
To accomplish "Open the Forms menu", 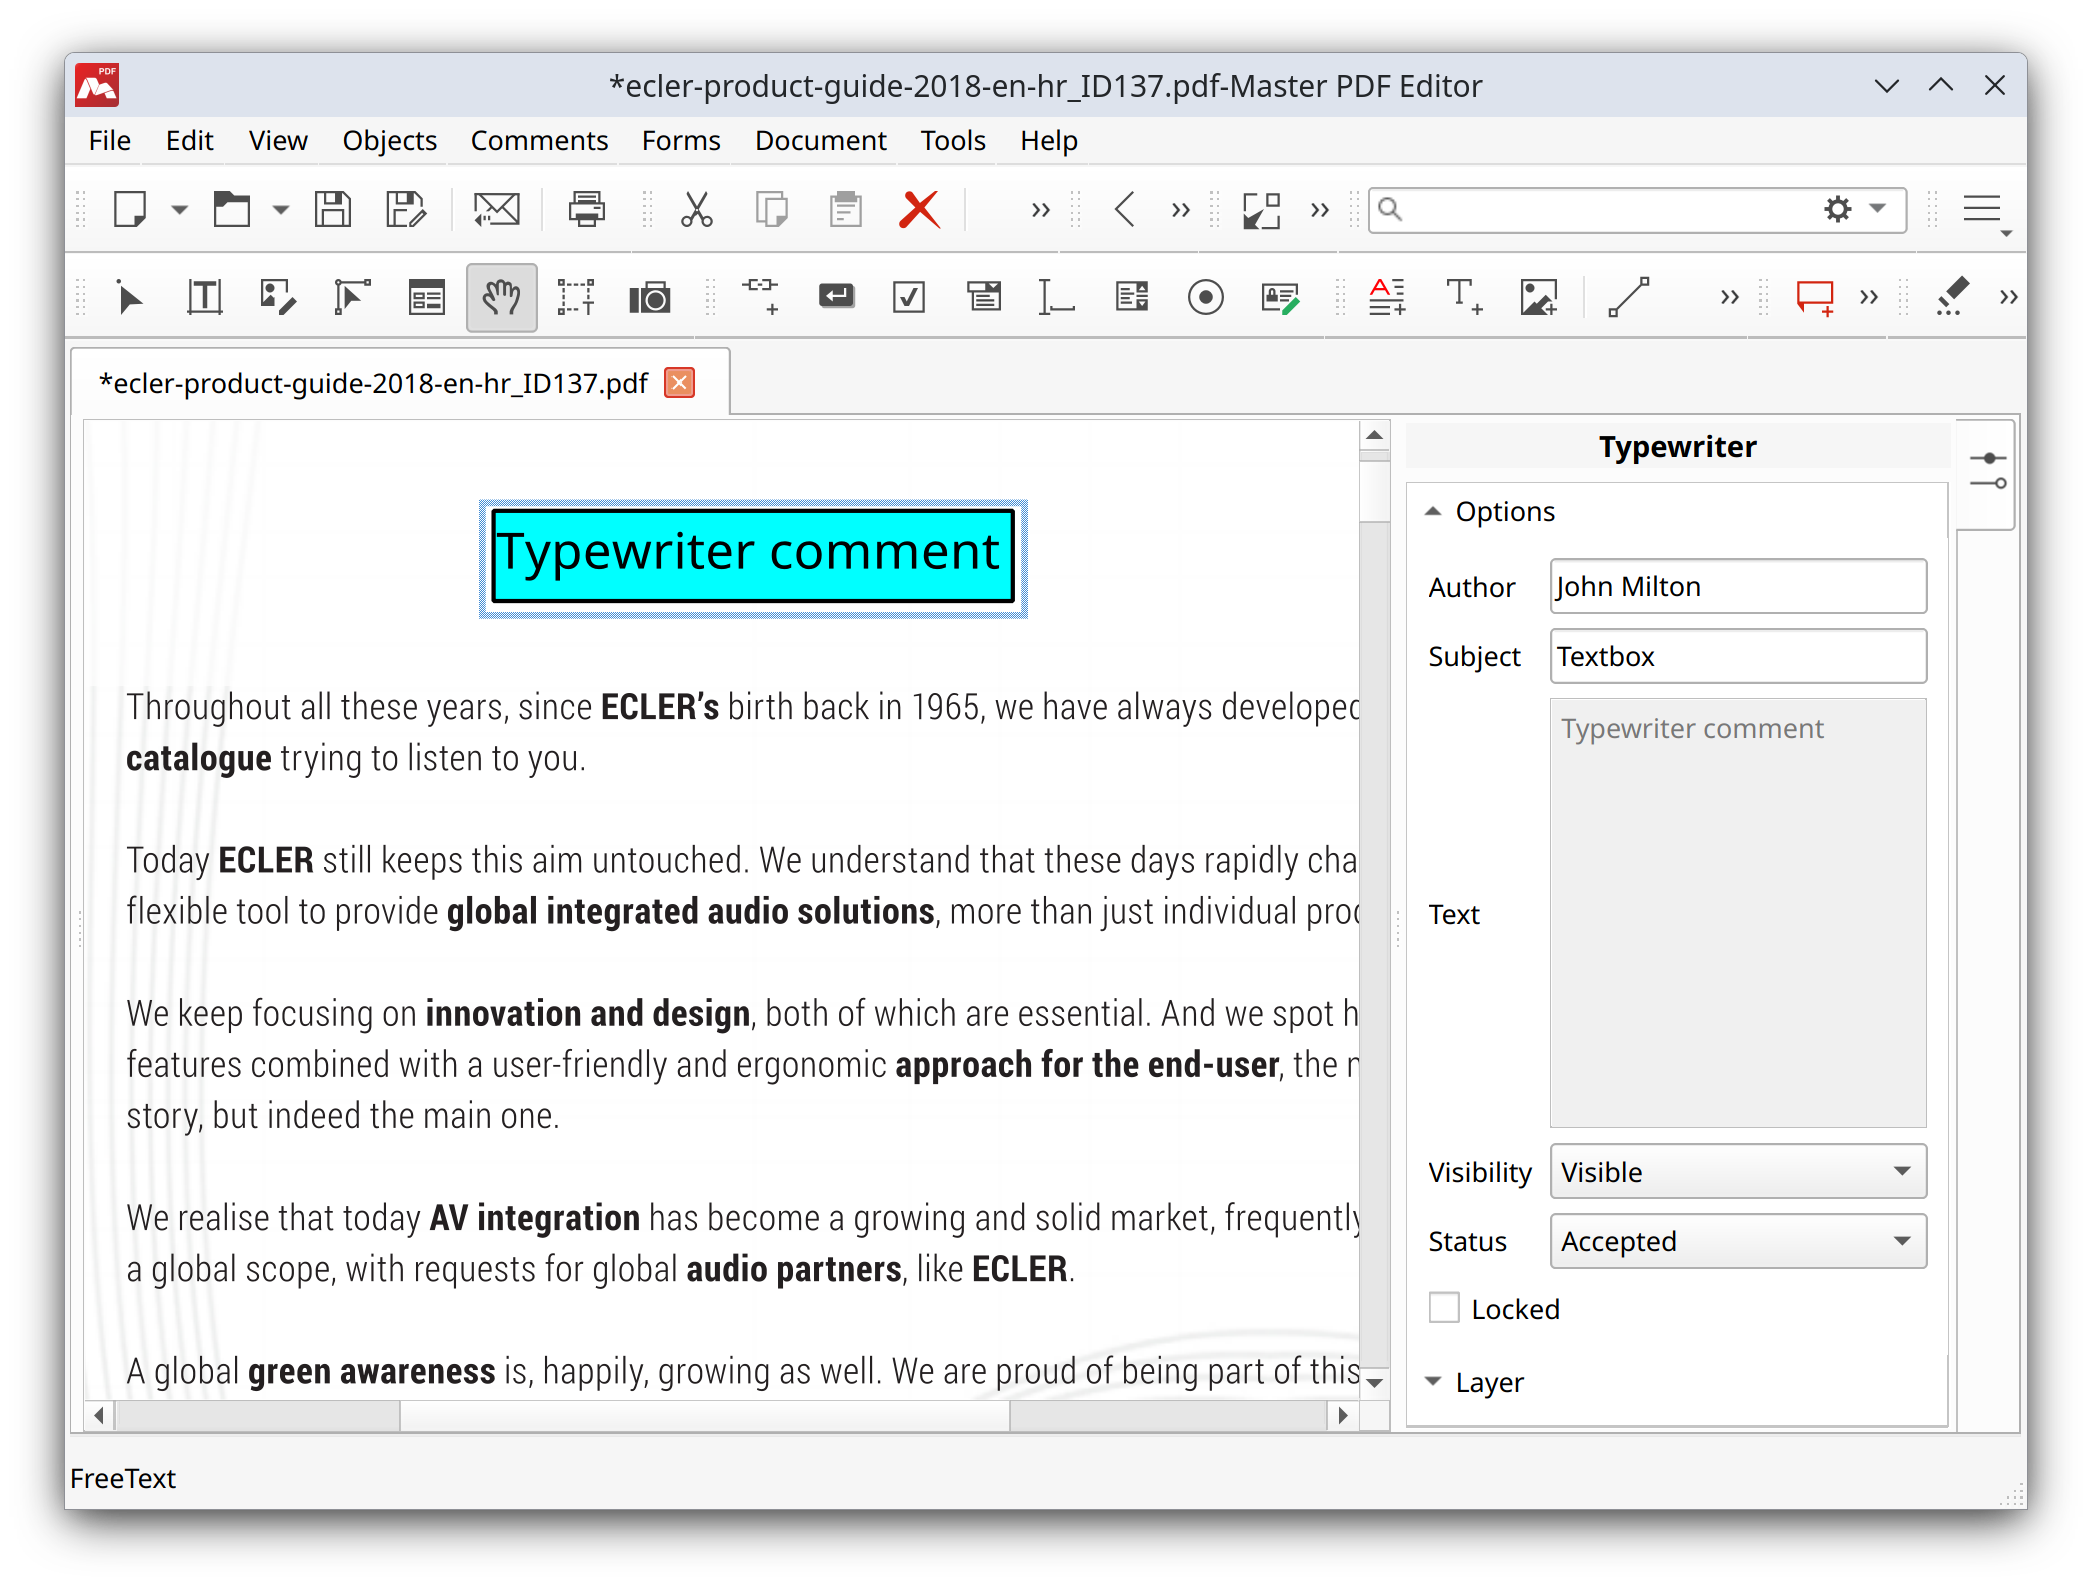I will coord(680,140).
